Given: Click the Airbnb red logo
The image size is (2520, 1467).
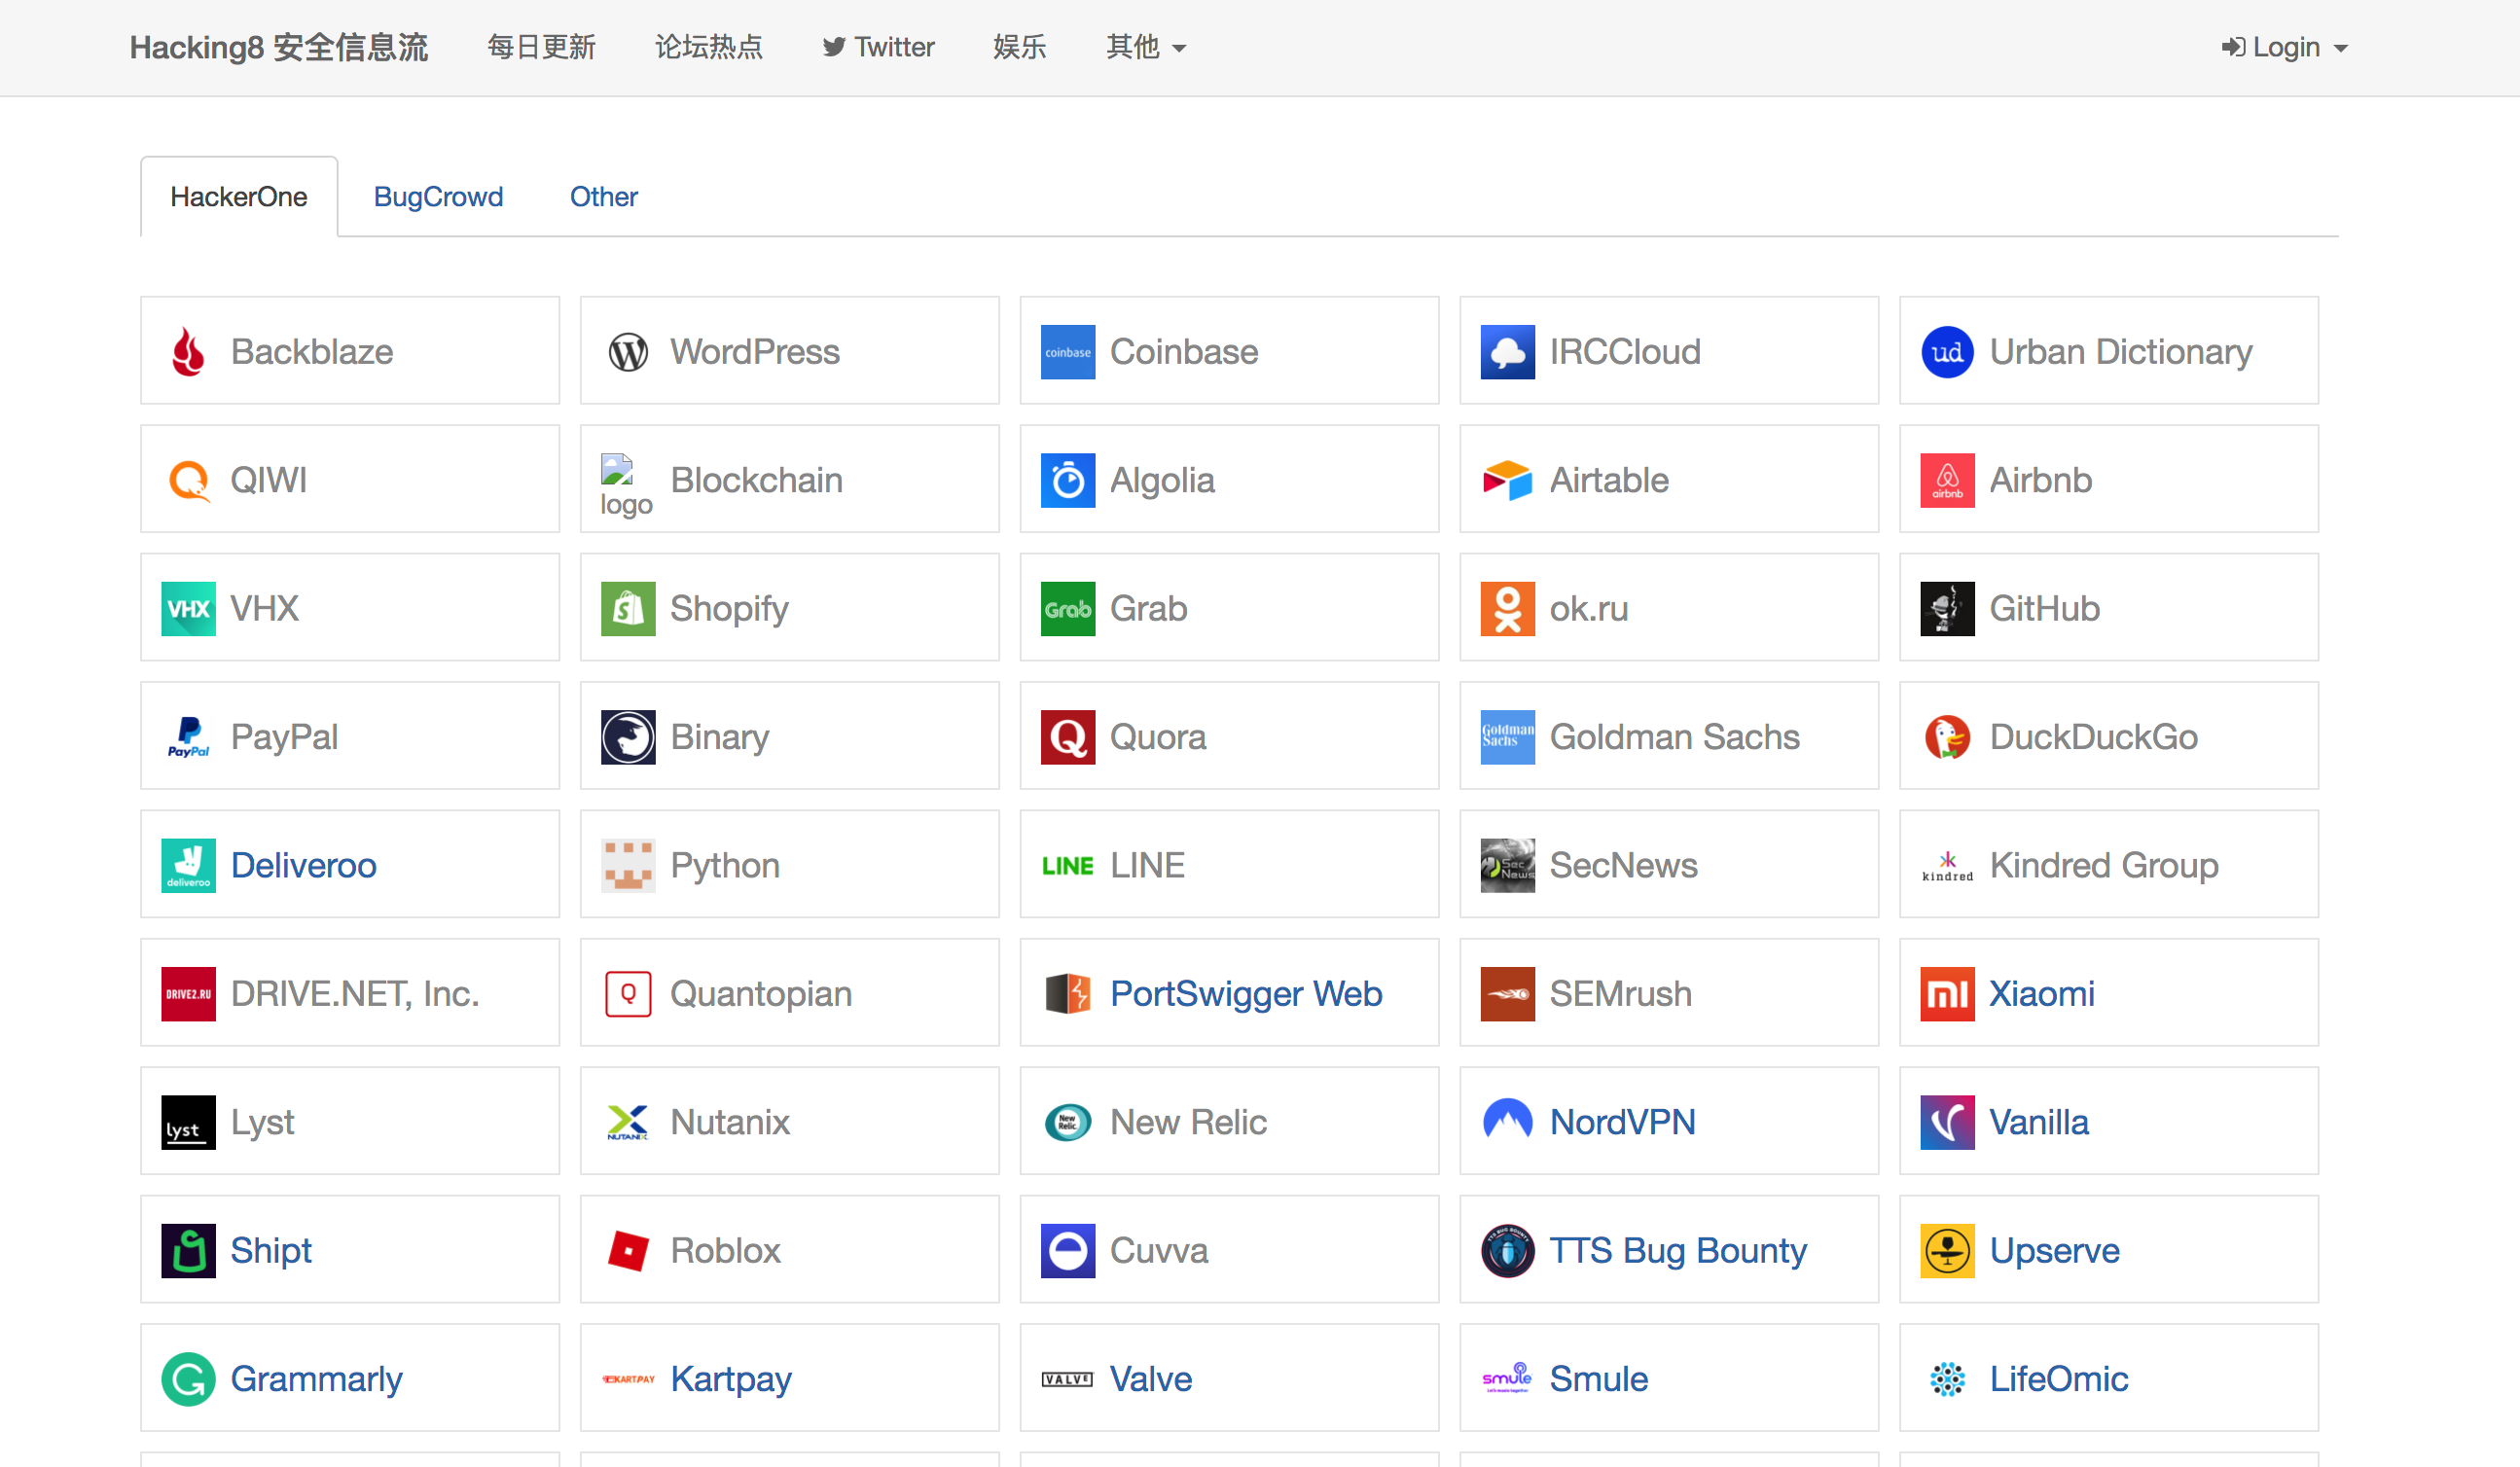Looking at the screenshot, I should point(1948,481).
